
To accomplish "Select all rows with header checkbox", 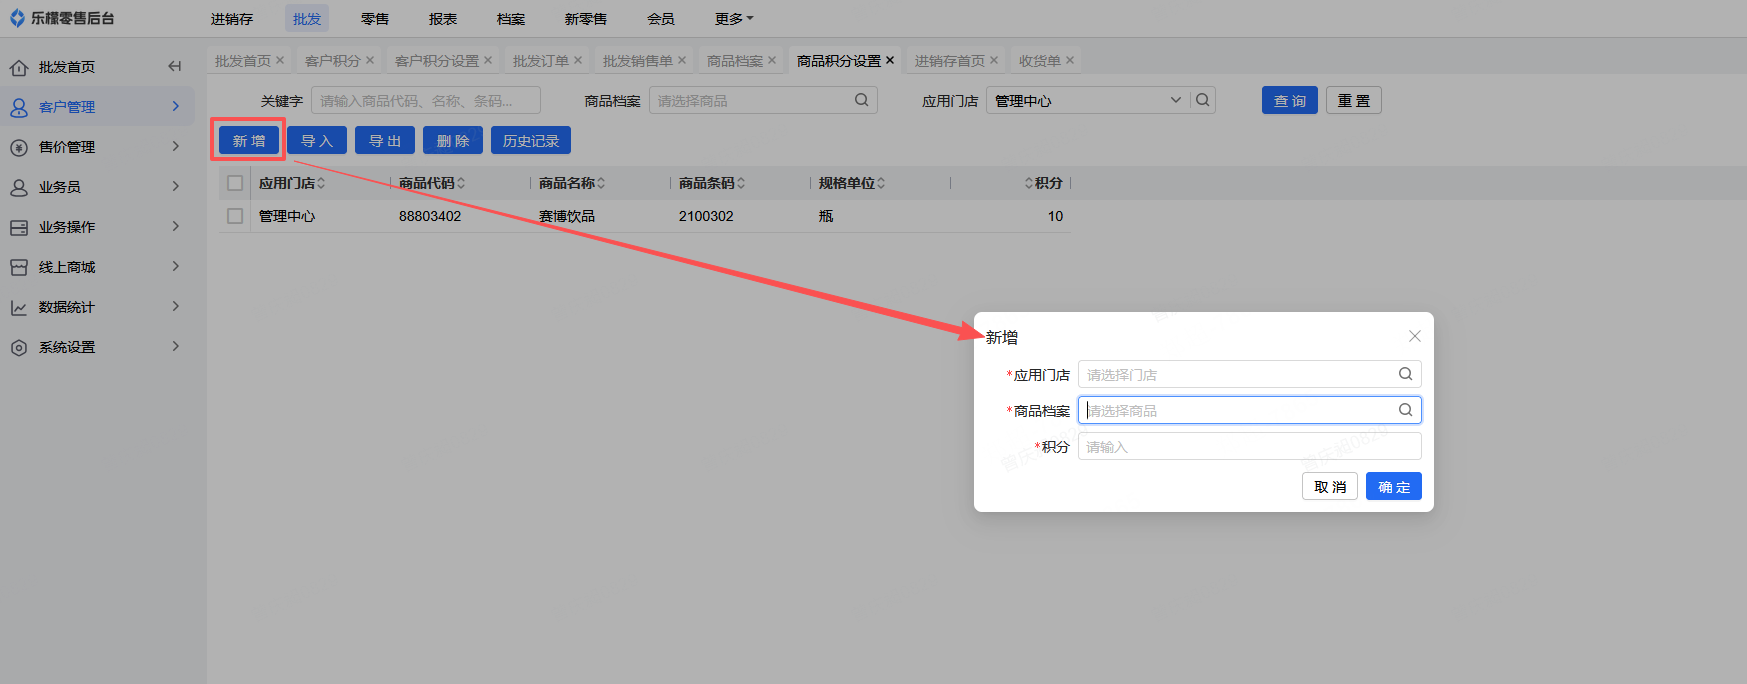I will click(235, 183).
